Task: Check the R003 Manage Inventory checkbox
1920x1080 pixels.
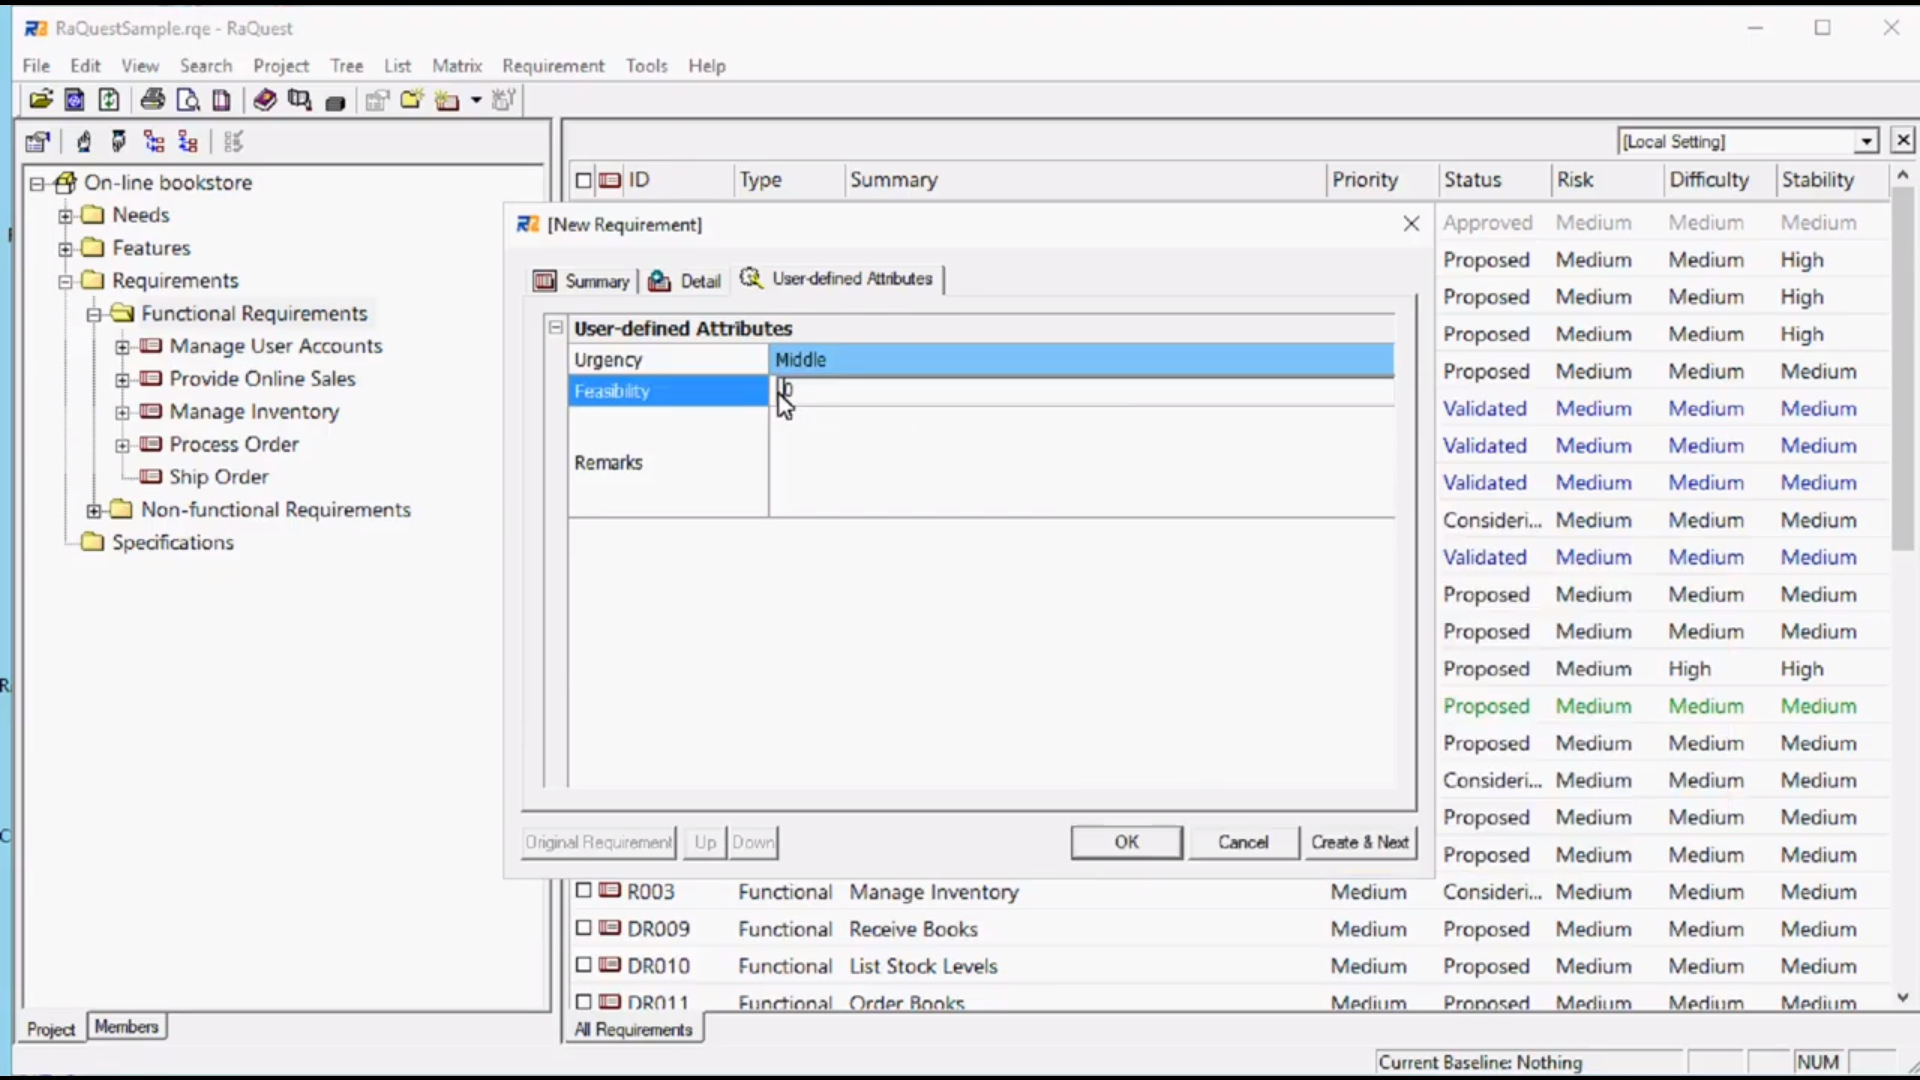Action: click(584, 891)
